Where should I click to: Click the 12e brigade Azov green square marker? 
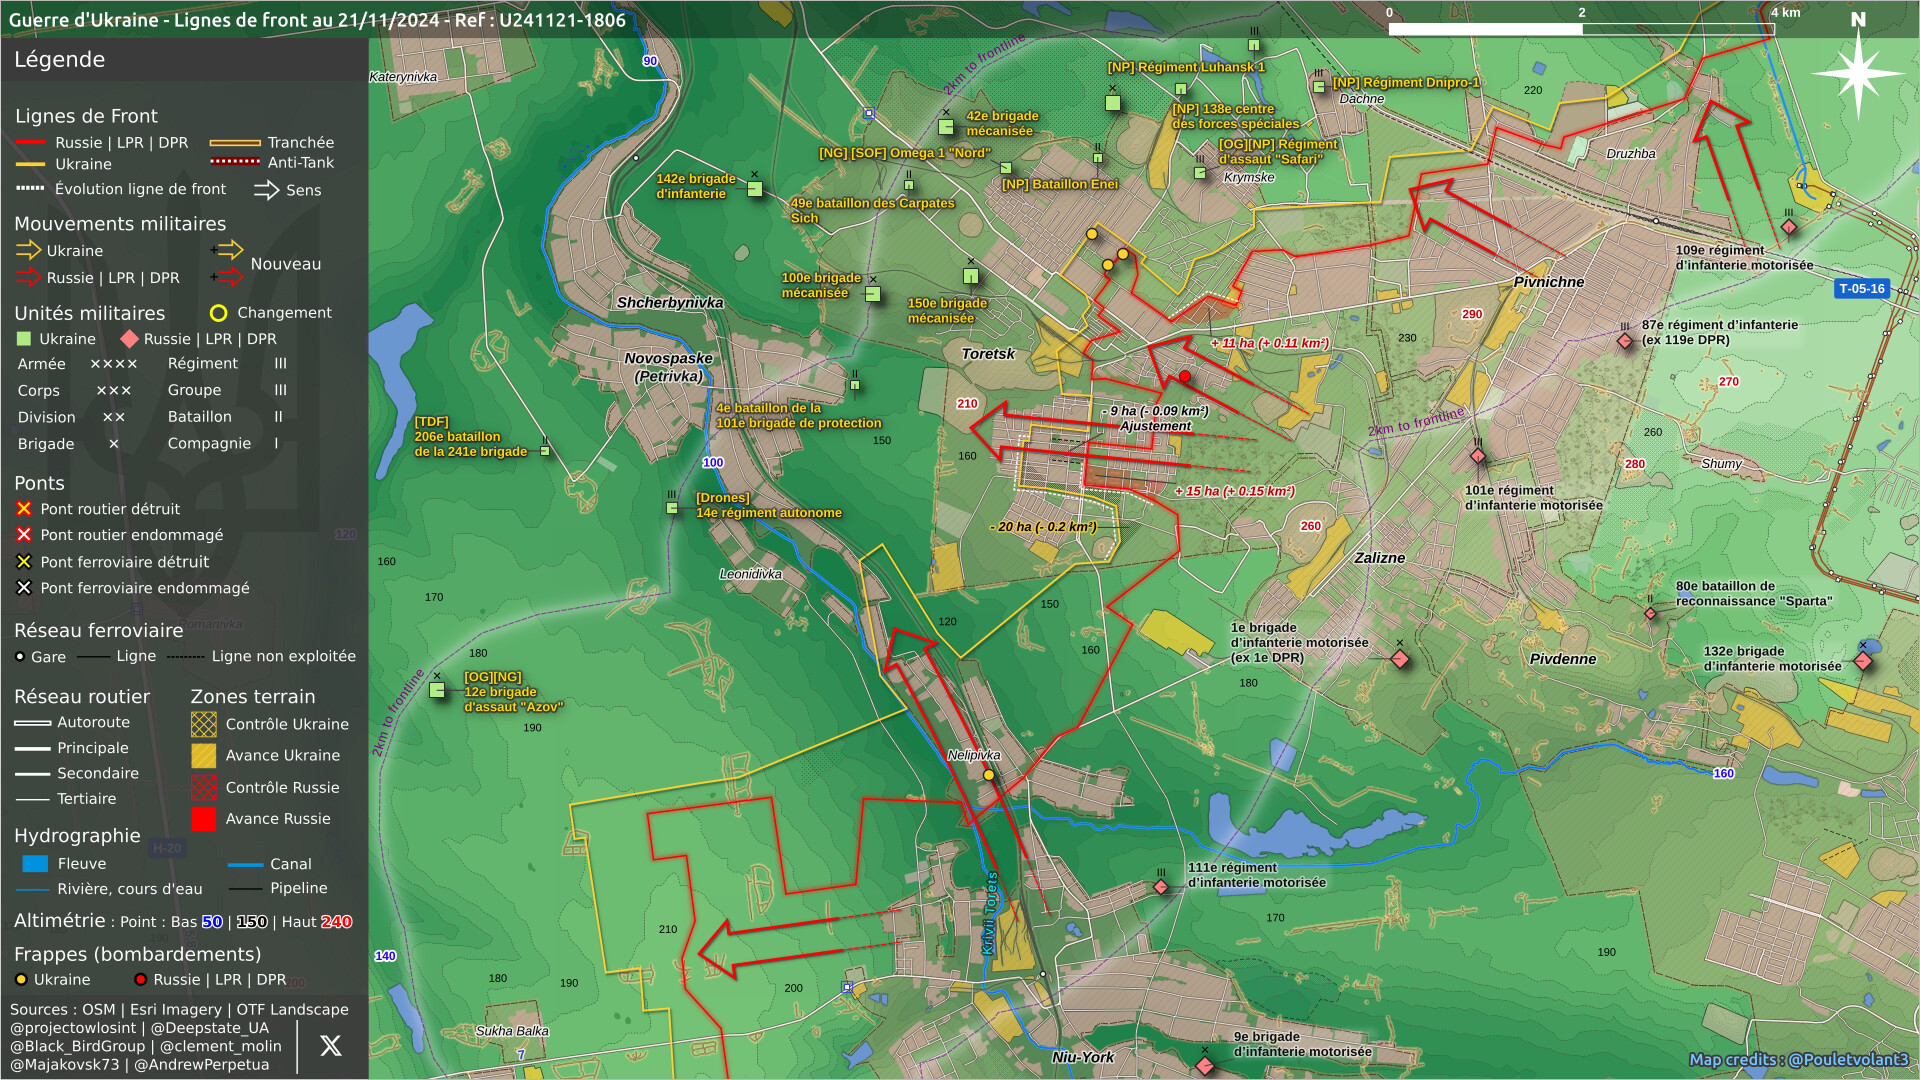pyautogui.click(x=437, y=690)
